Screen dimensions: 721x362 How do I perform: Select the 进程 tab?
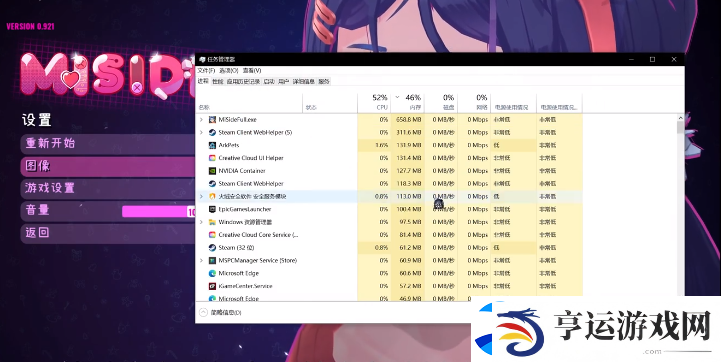pos(203,81)
